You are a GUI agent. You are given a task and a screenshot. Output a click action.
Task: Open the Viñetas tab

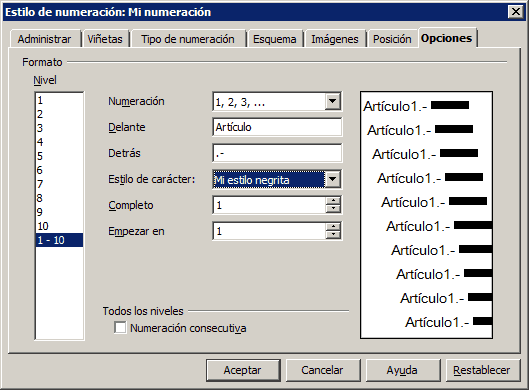(105, 39)
